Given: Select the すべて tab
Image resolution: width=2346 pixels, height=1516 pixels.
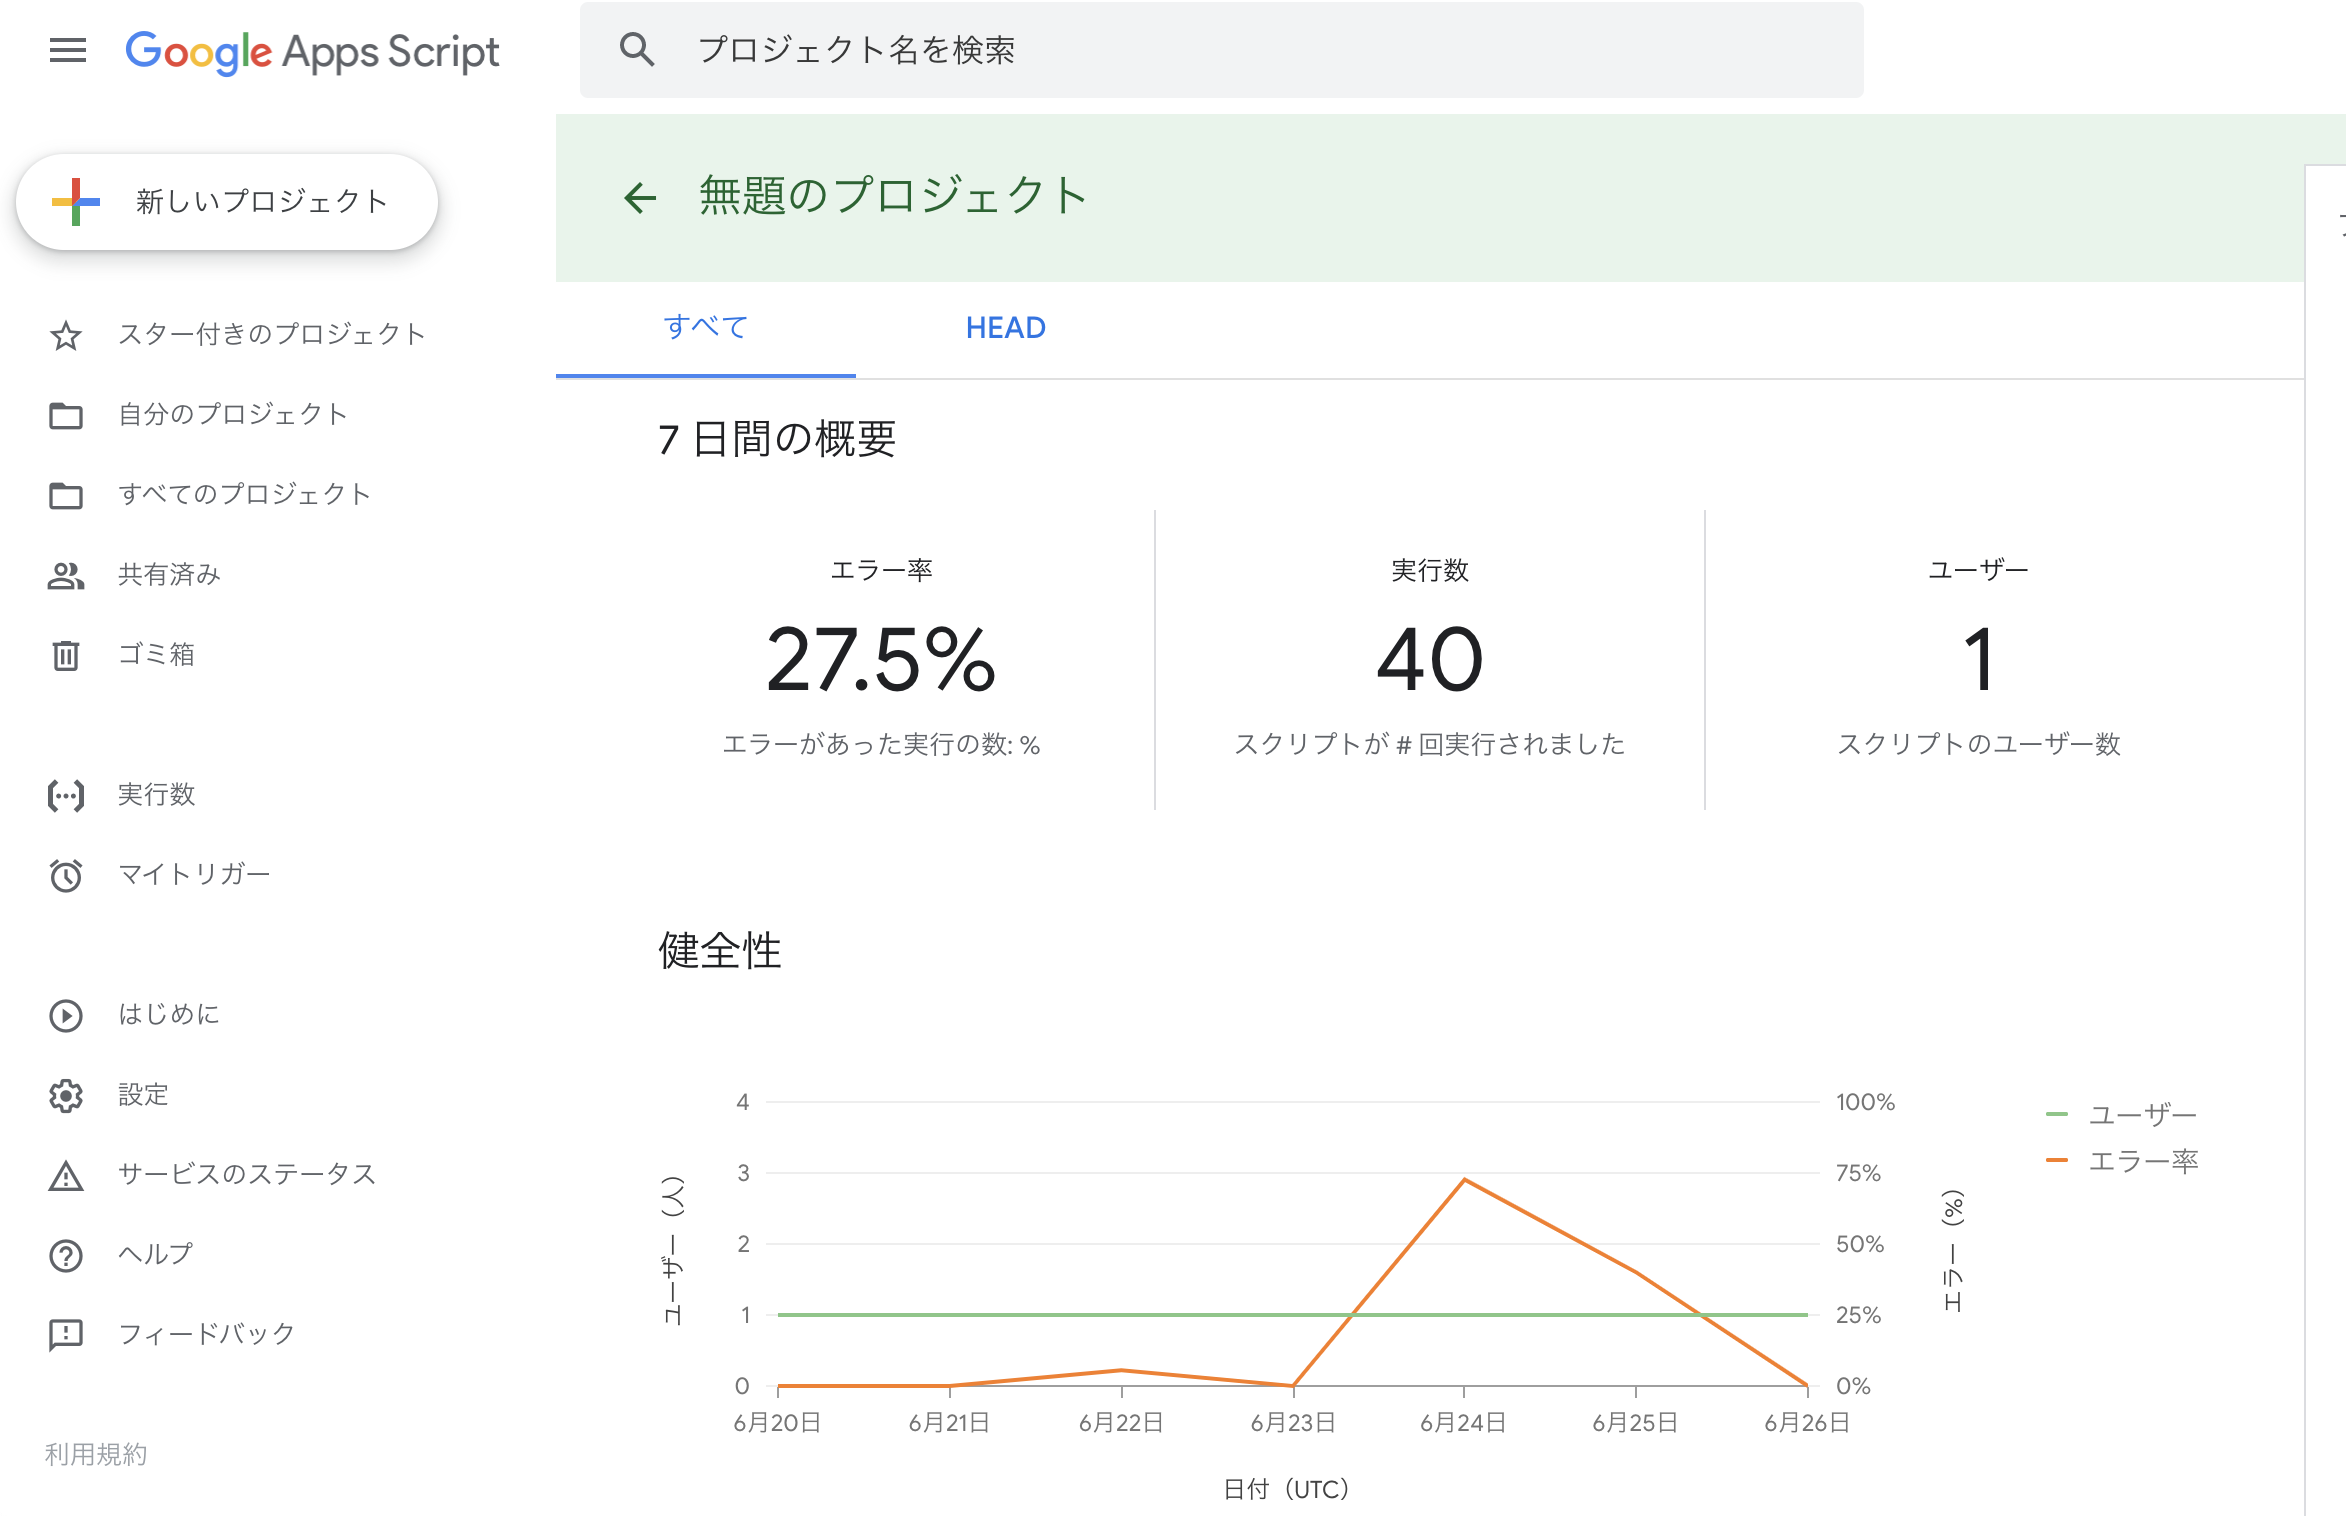Looking at the screenshot, I should pyautogui.click(x=706, y=327).
